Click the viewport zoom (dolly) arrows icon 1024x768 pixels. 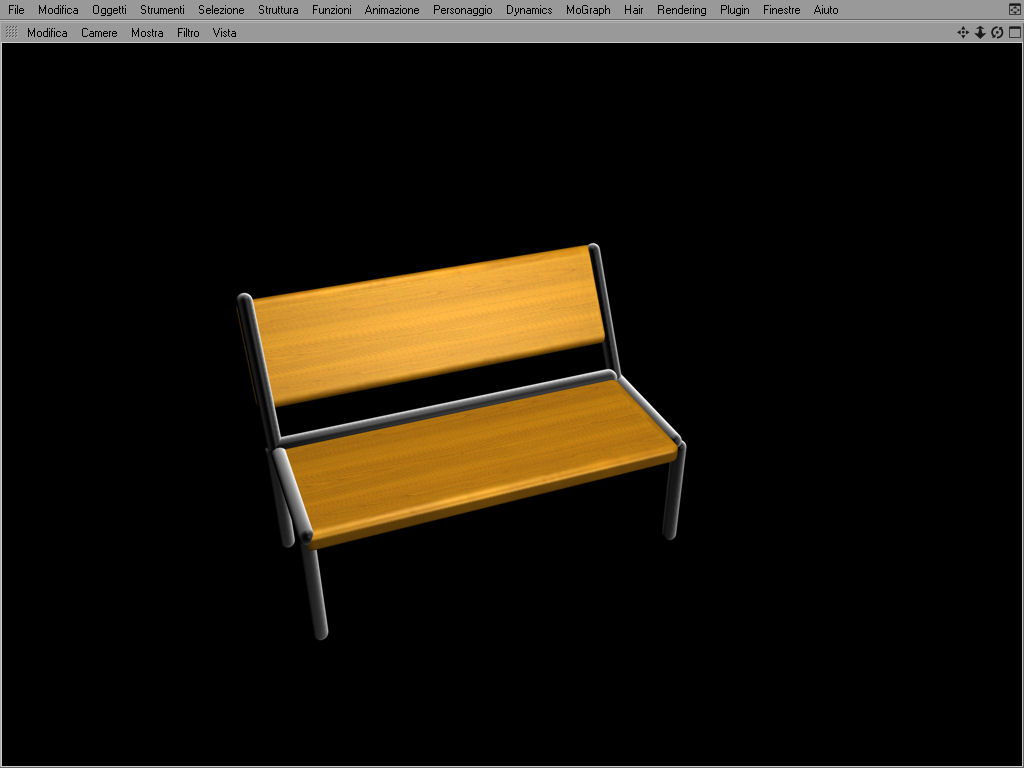[980, 33]
